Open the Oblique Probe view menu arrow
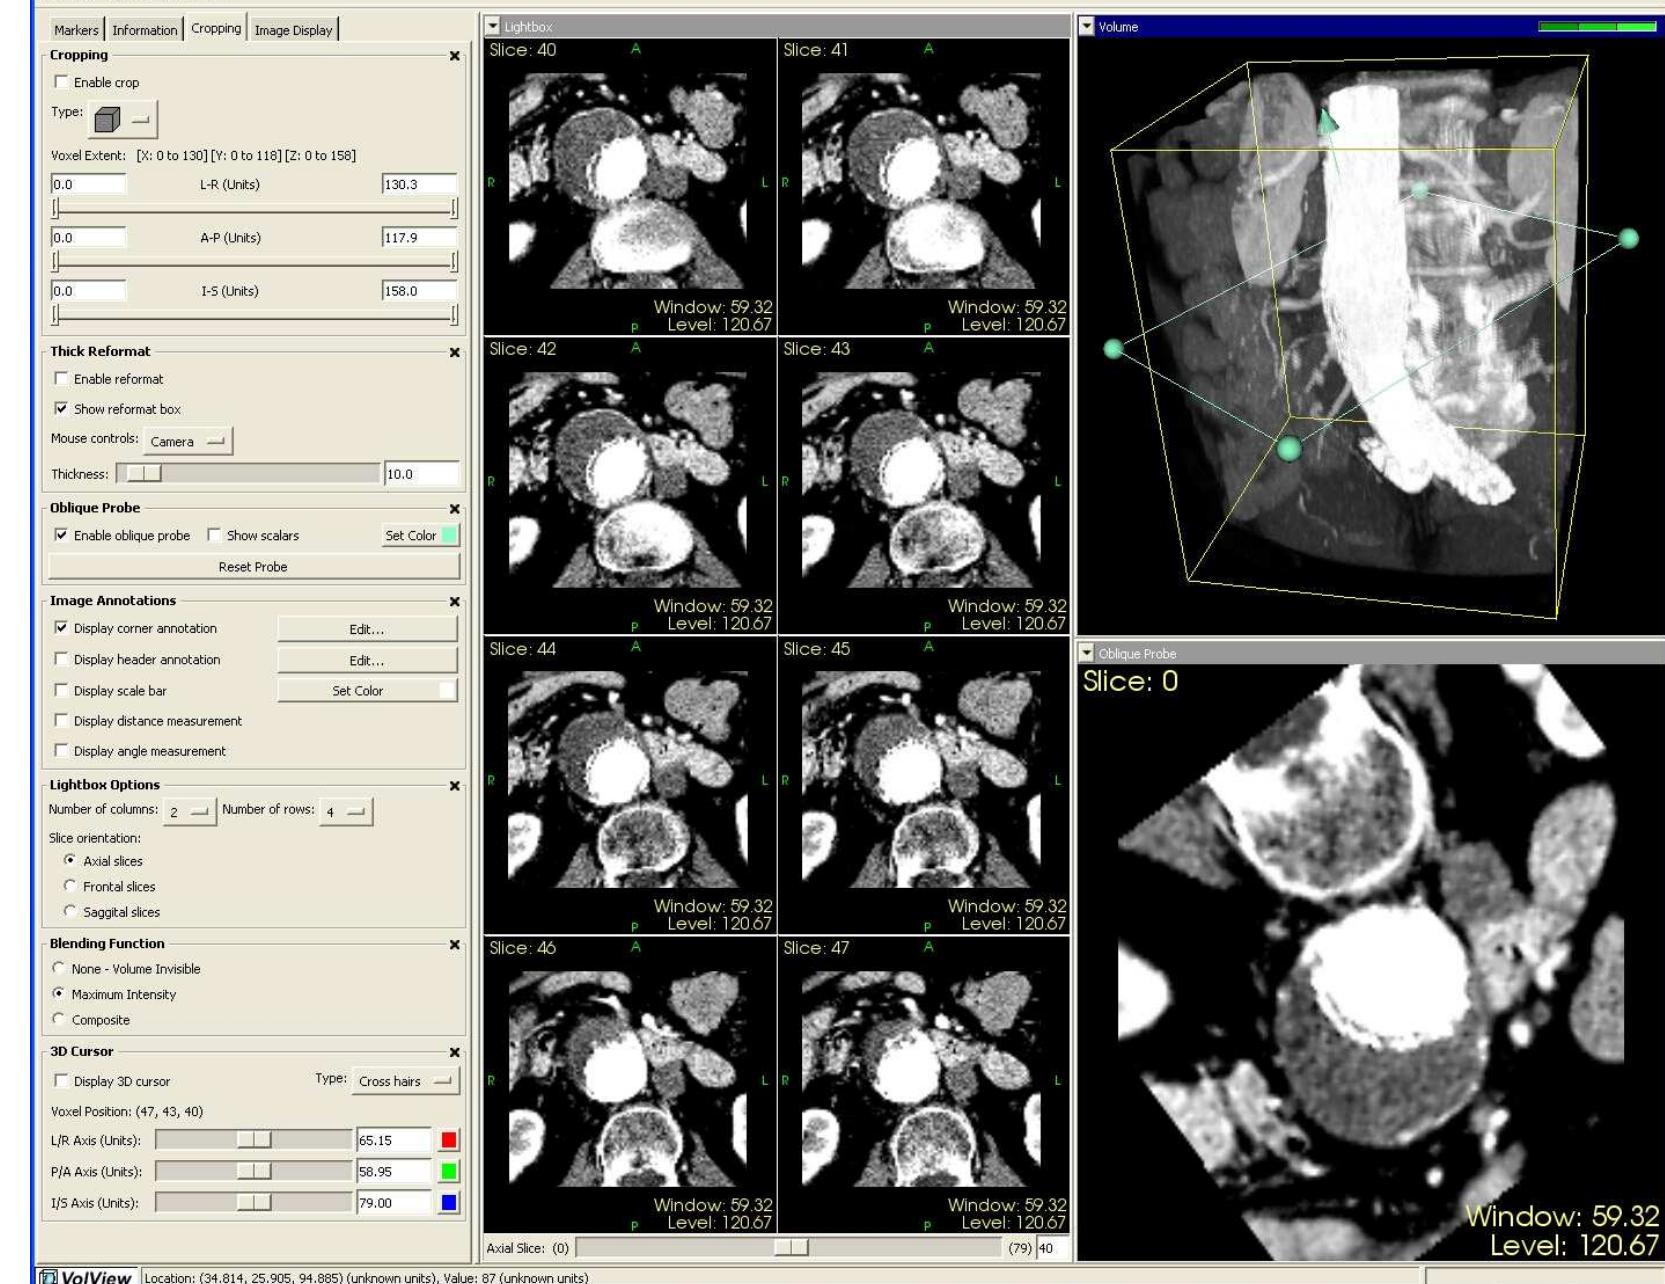Screen dimensions: 1665x1284 point(1087,653)
